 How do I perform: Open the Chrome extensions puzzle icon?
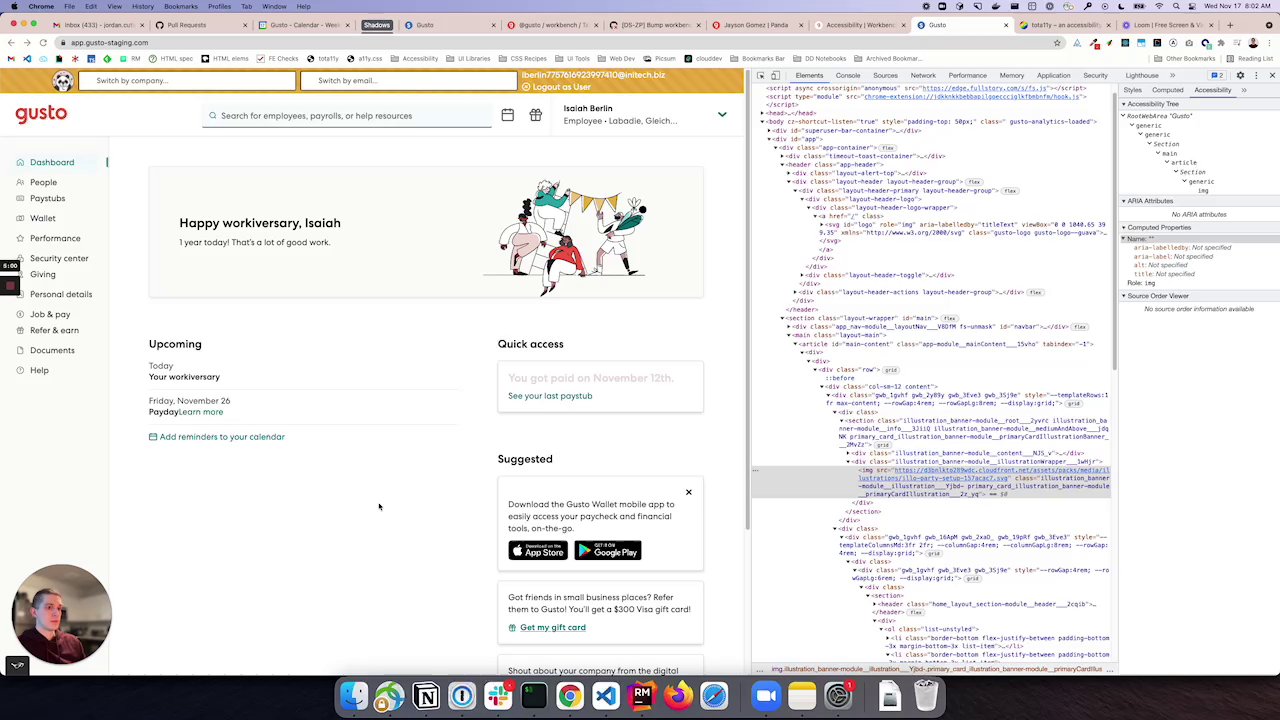1221,43
